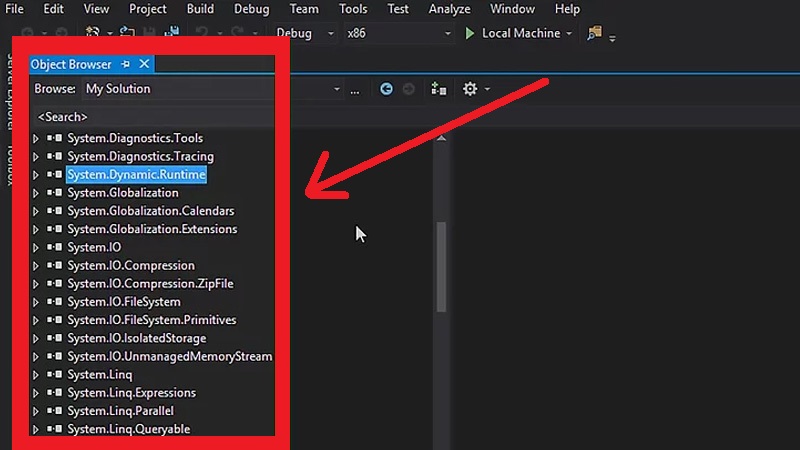This screenshot has width=800, height=450.
Task: Open the Test menu
Action: [397, 9]
